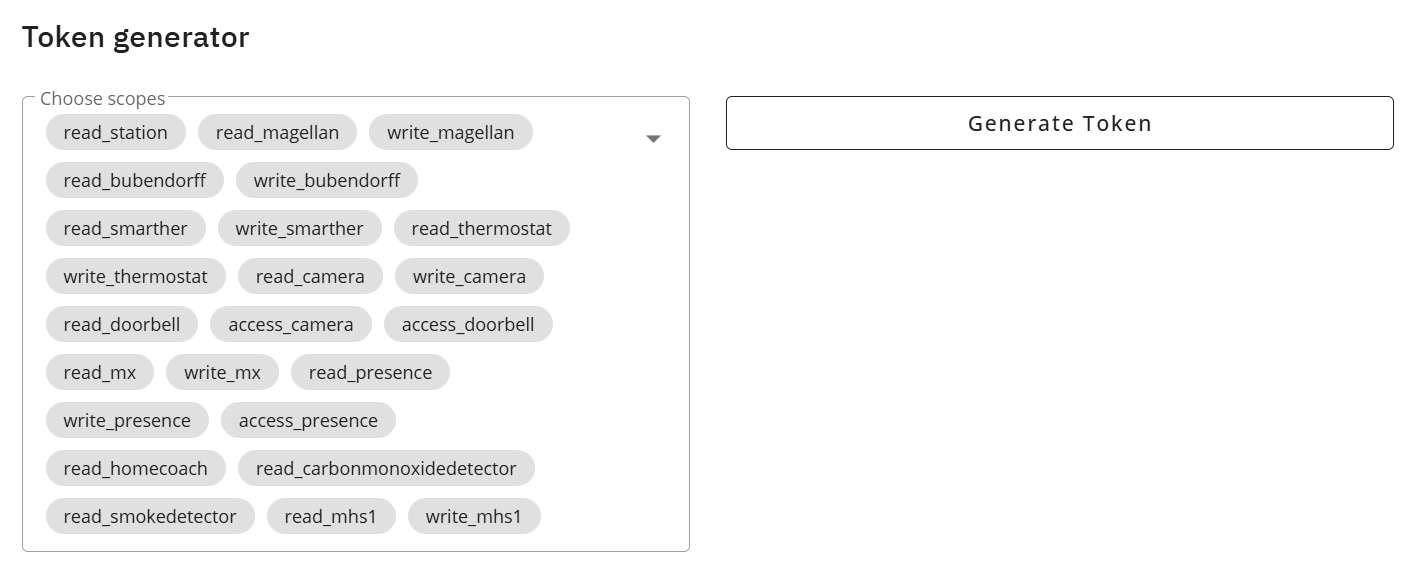Select the read_homecoach chip
1419x585 pixels.
(135, 469)
